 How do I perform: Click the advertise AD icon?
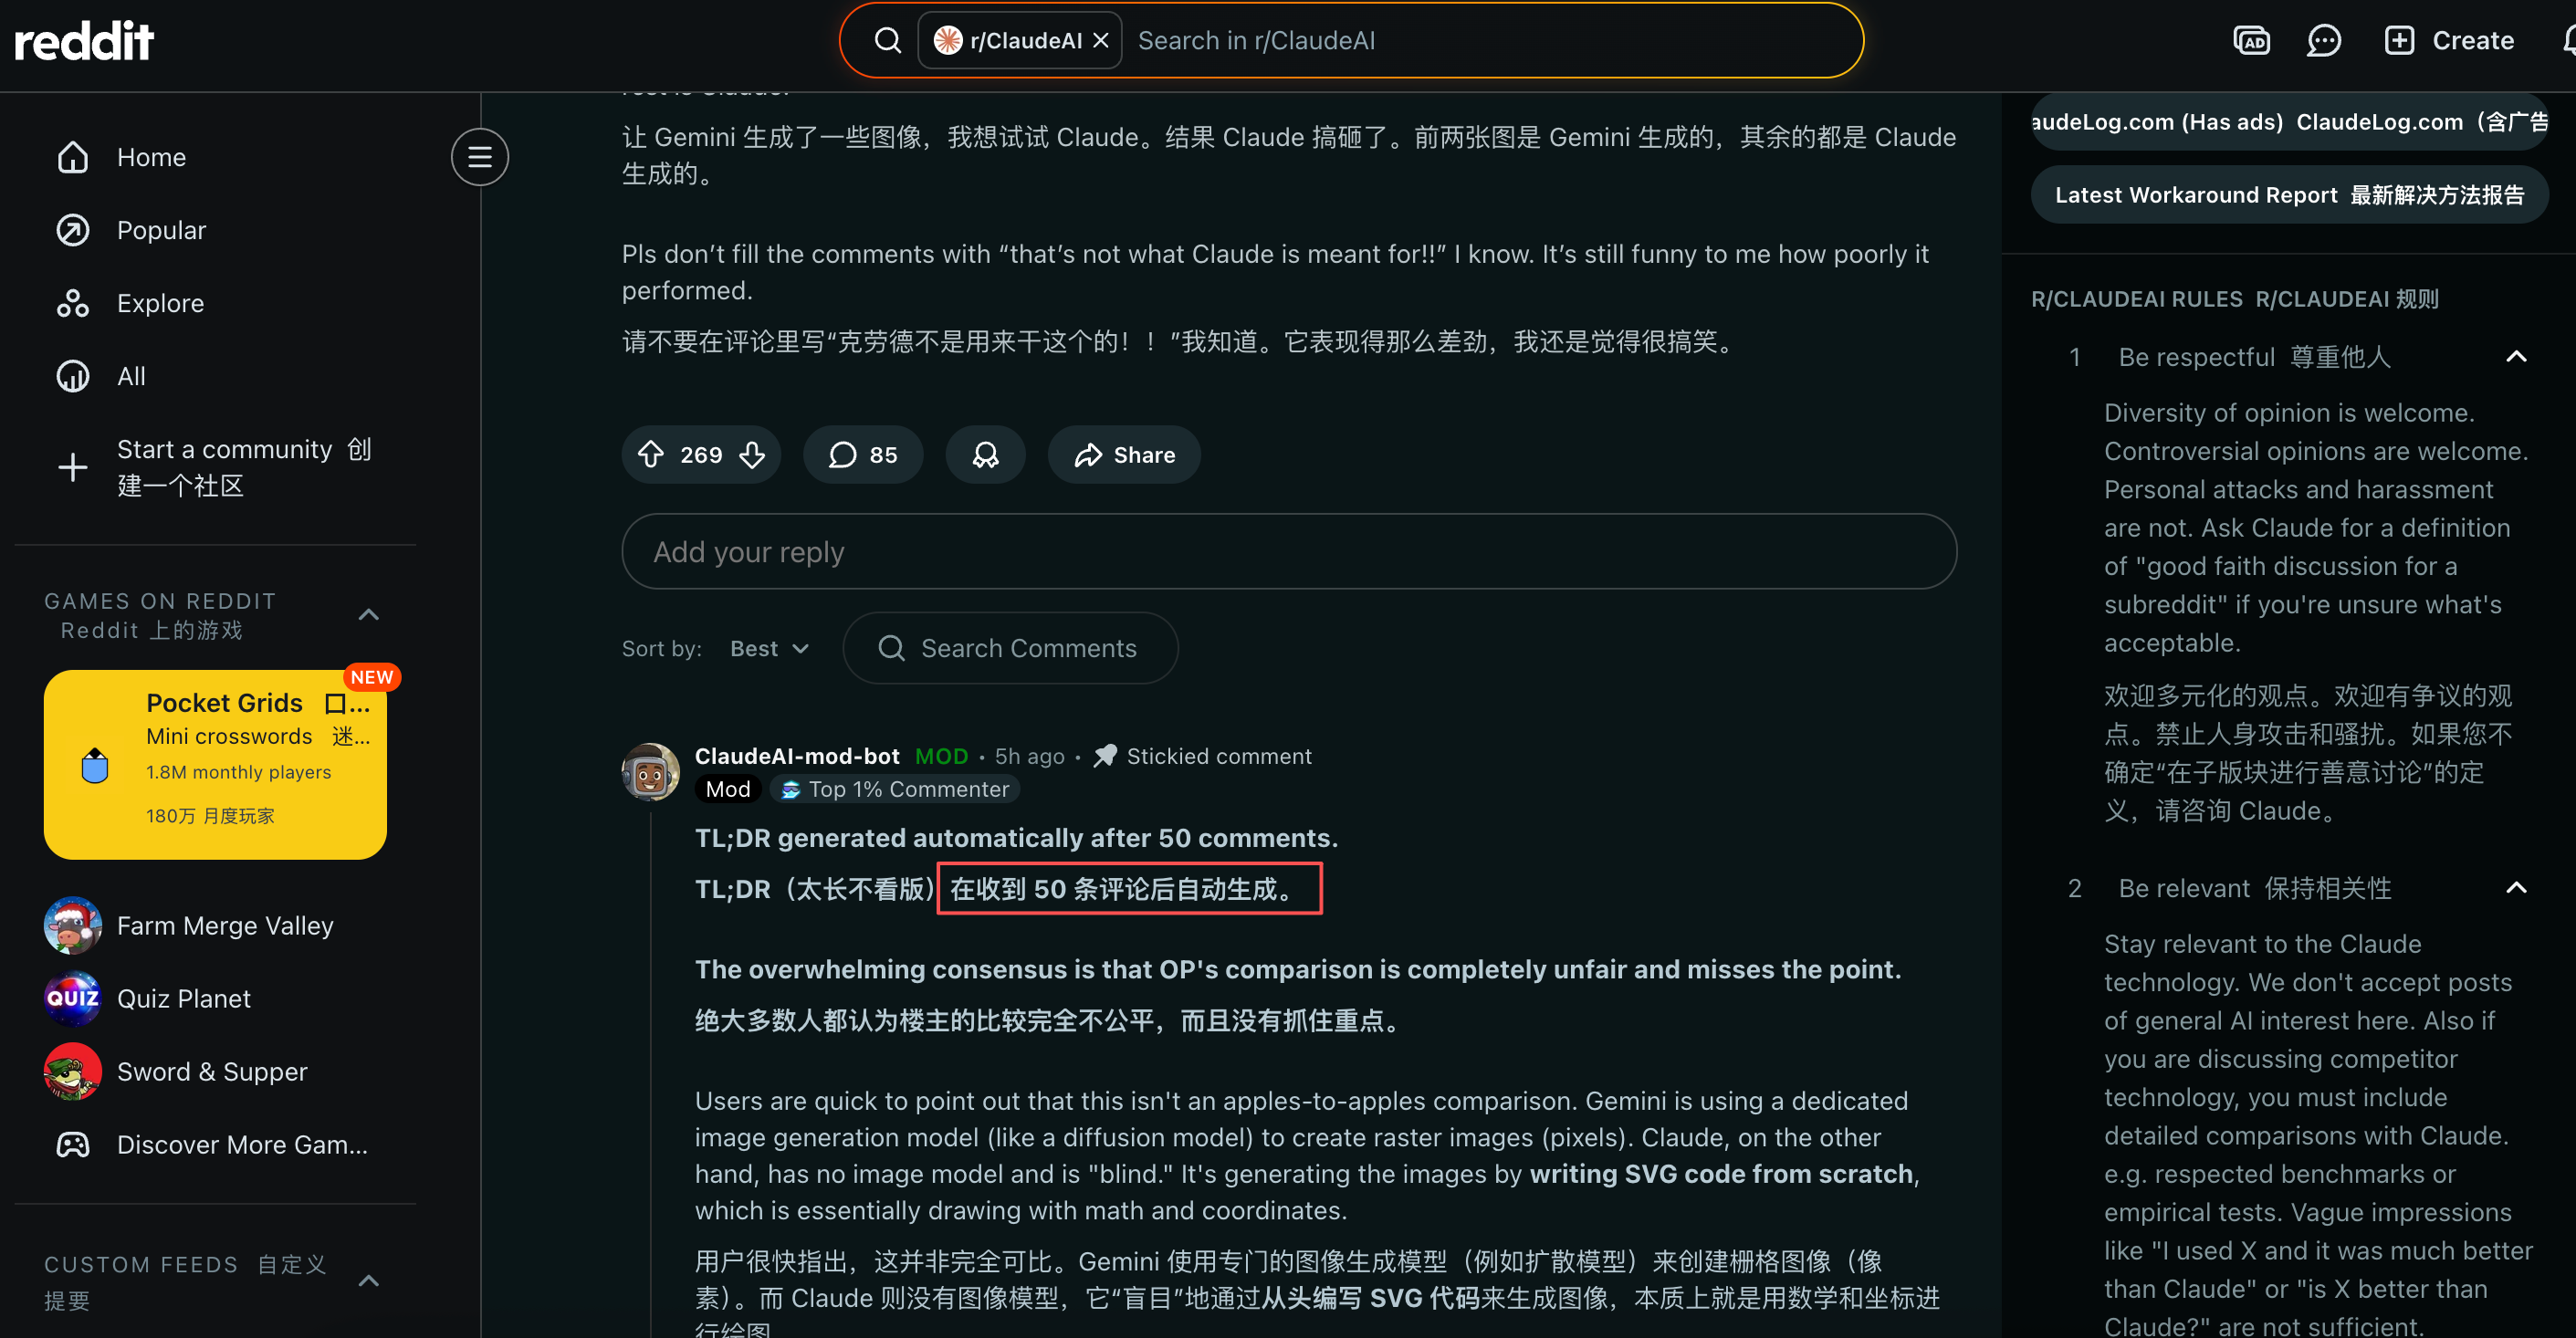[2251, 41]
